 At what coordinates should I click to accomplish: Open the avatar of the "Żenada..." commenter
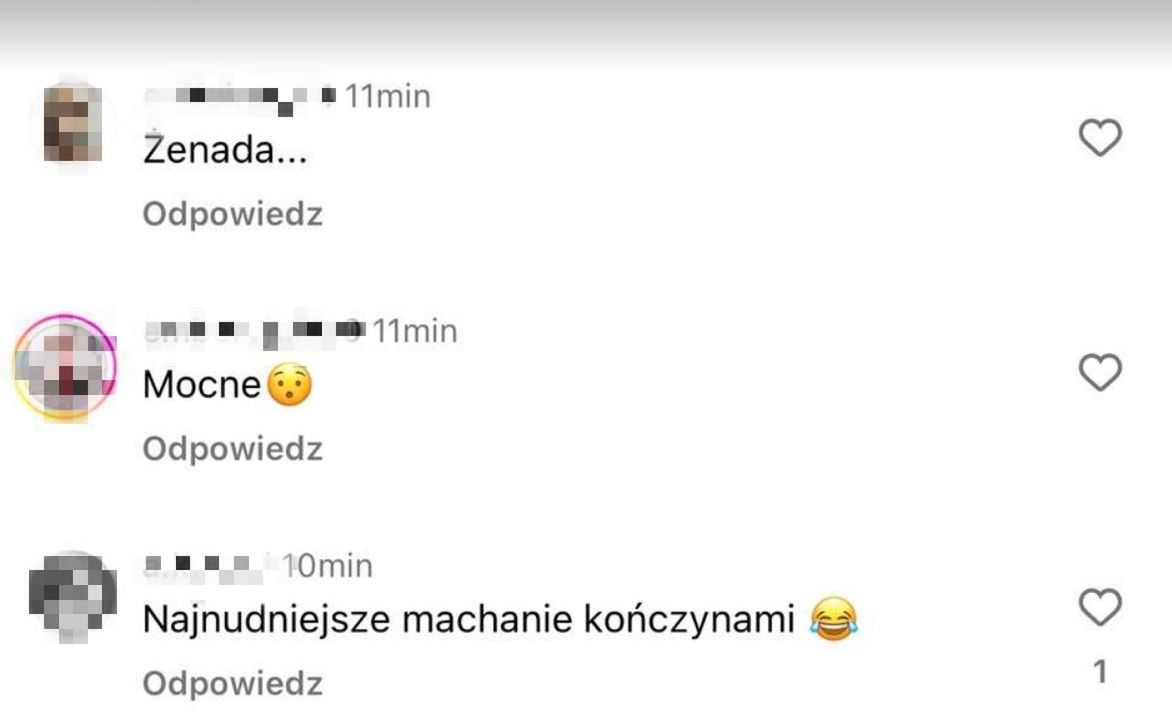coord(73,124)
